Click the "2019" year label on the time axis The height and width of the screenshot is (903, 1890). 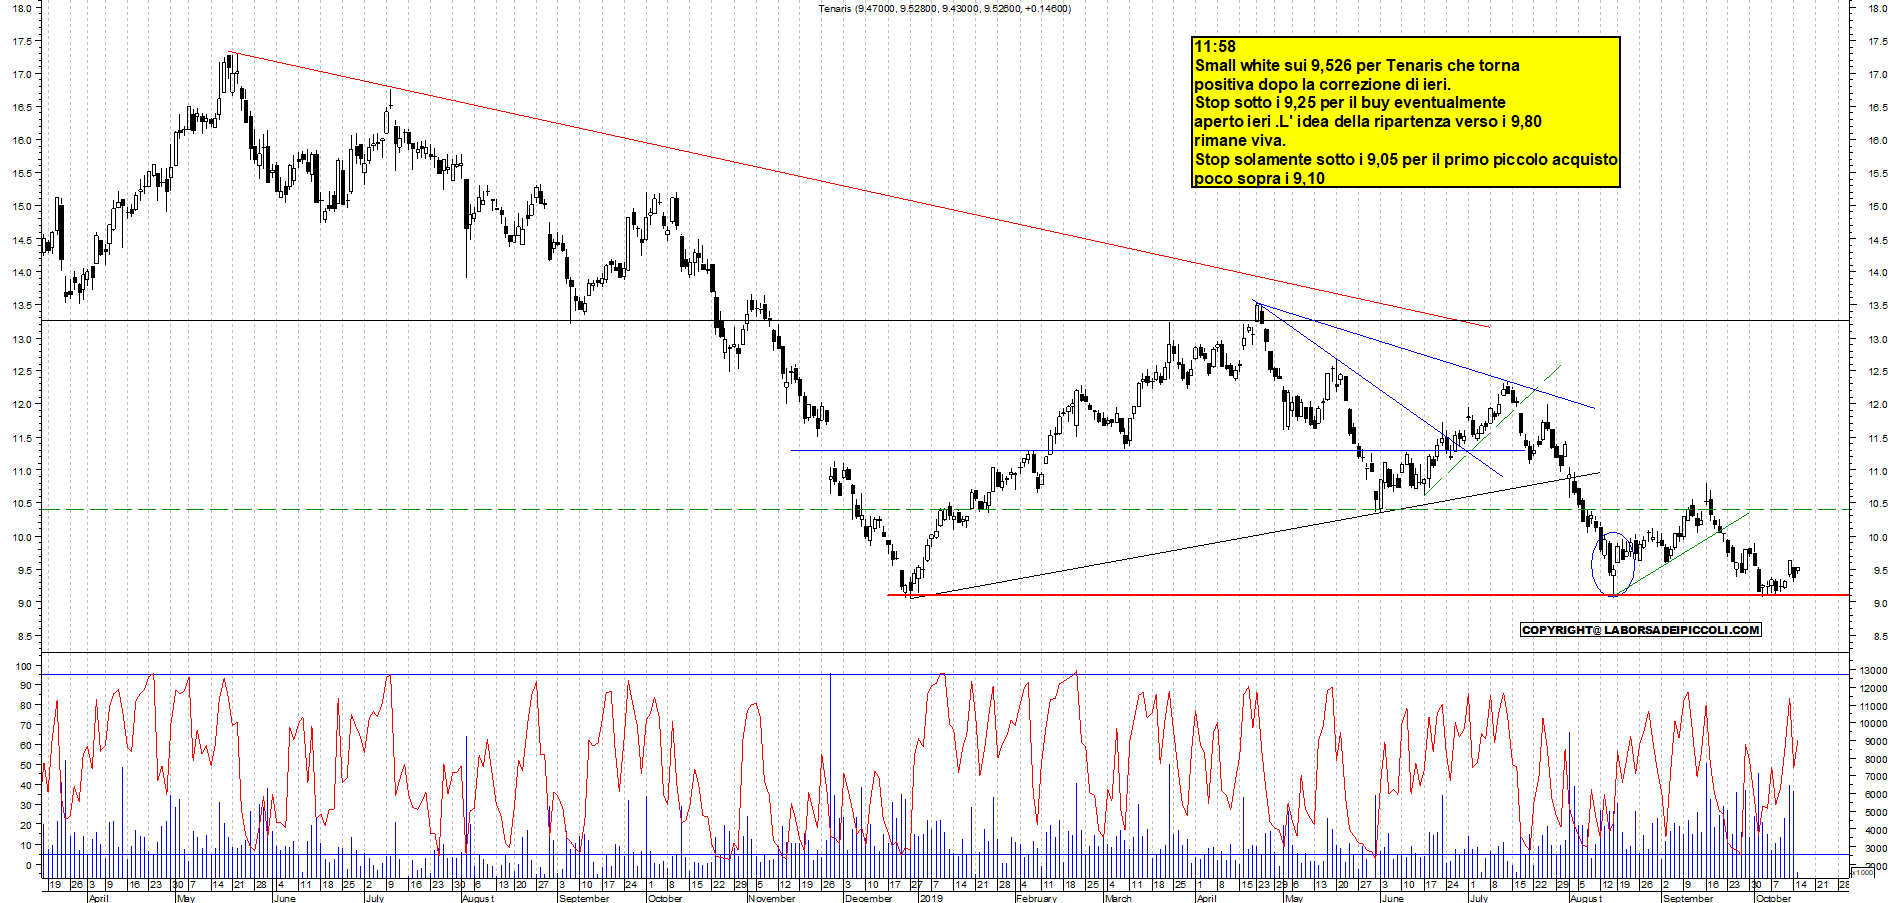[x=931, y=898]
